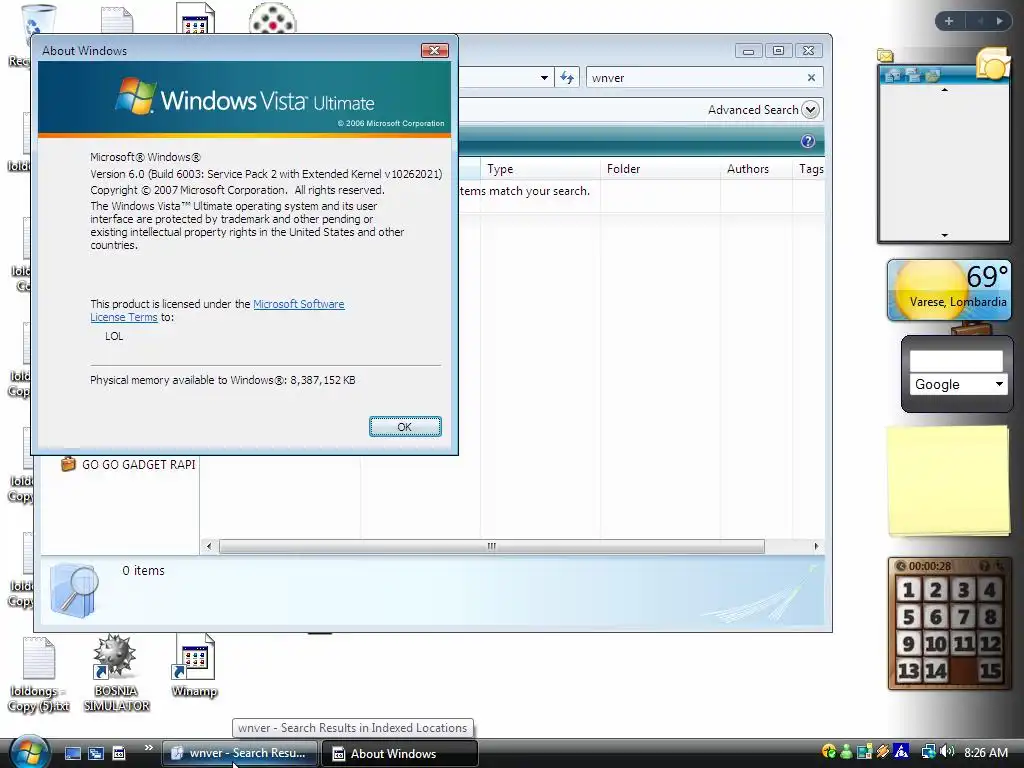Click second icon in mail gadget header
The width and height of the screenshot is (1024, 768).
[914, 75]
